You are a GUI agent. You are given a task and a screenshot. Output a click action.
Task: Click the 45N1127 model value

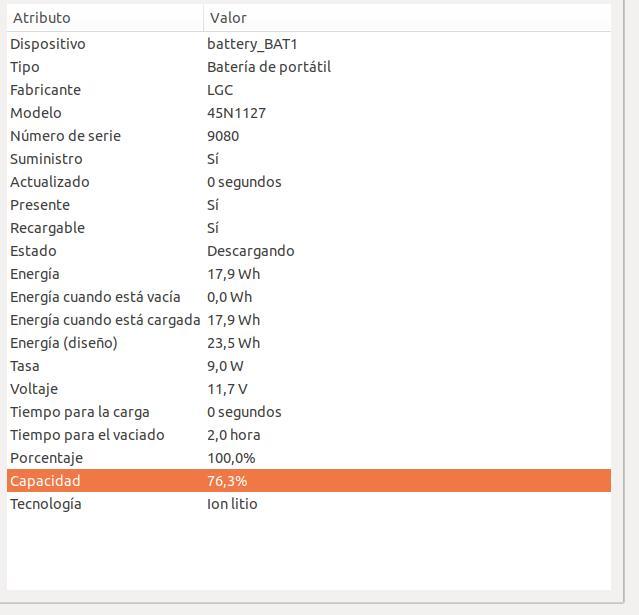point(236,113)
